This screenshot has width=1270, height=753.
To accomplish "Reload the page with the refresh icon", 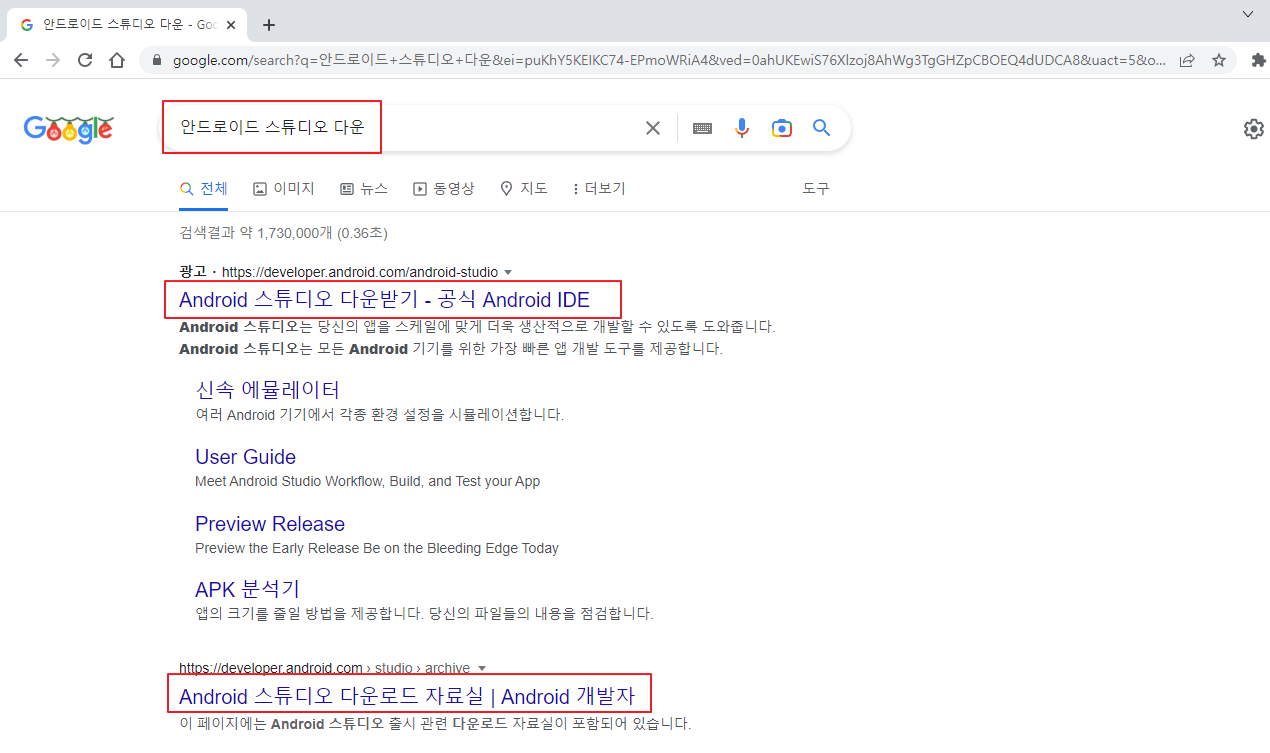I will [85, 60].
